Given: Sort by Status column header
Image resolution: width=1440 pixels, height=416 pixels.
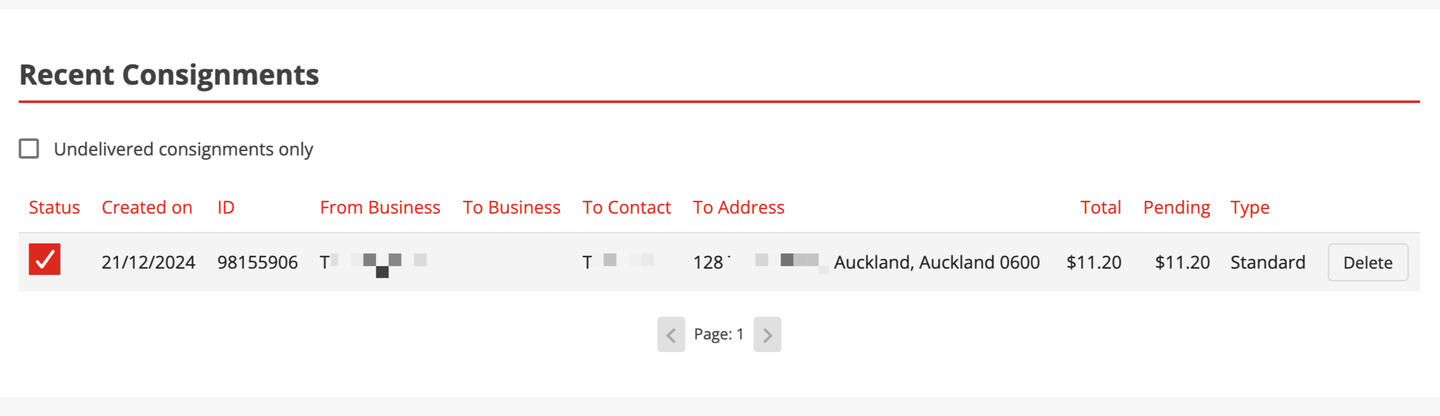Looking at the screenshot, I should coord(54,208).
